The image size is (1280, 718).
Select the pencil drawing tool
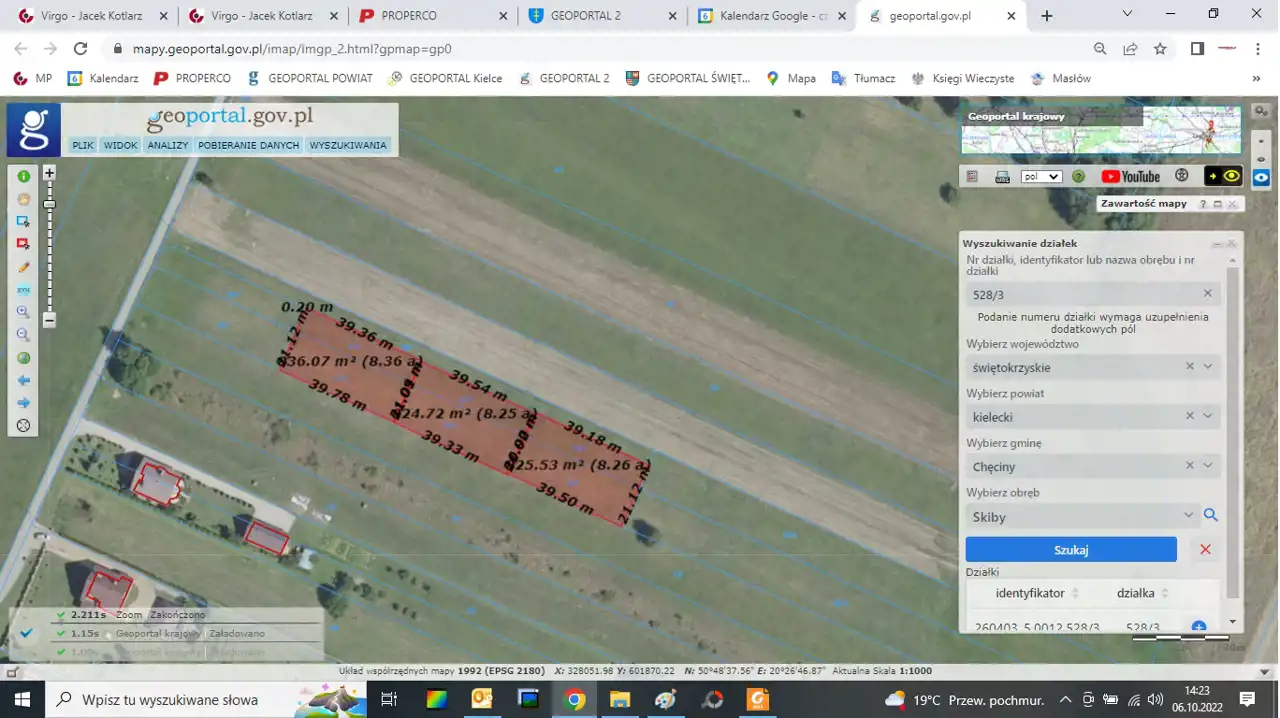pyautogui.click(x=23, y=267)
